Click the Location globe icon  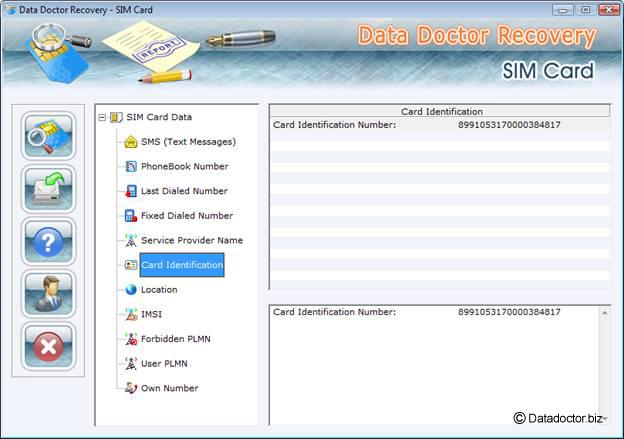click(x=131, y=290)
